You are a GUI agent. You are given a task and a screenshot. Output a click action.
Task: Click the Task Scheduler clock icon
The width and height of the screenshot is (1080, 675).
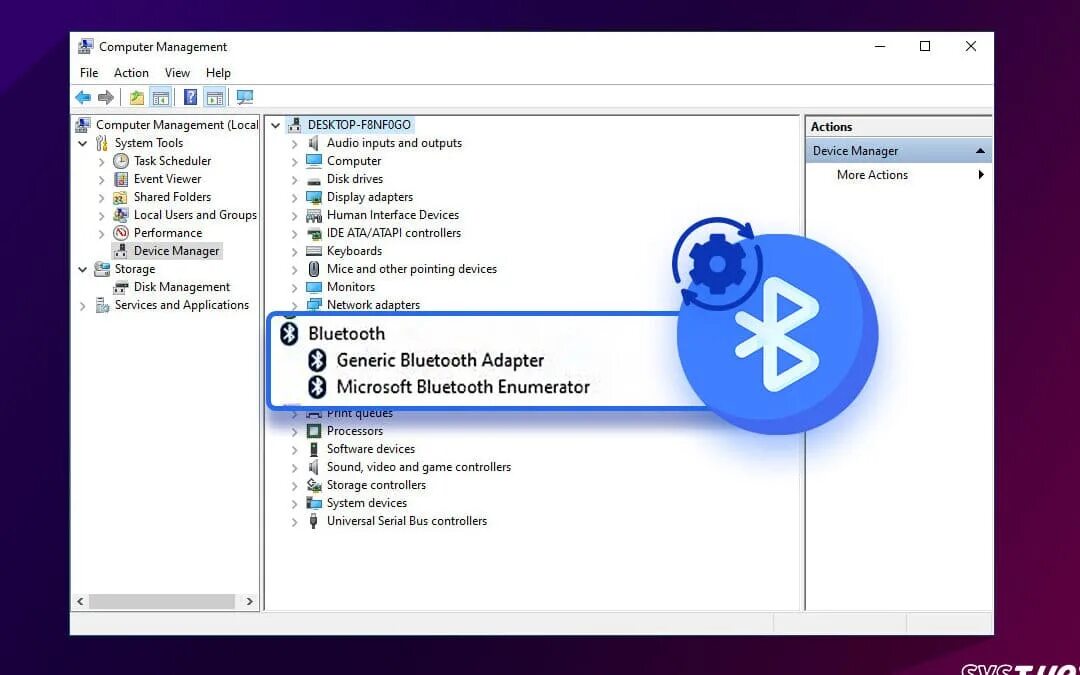121,161
